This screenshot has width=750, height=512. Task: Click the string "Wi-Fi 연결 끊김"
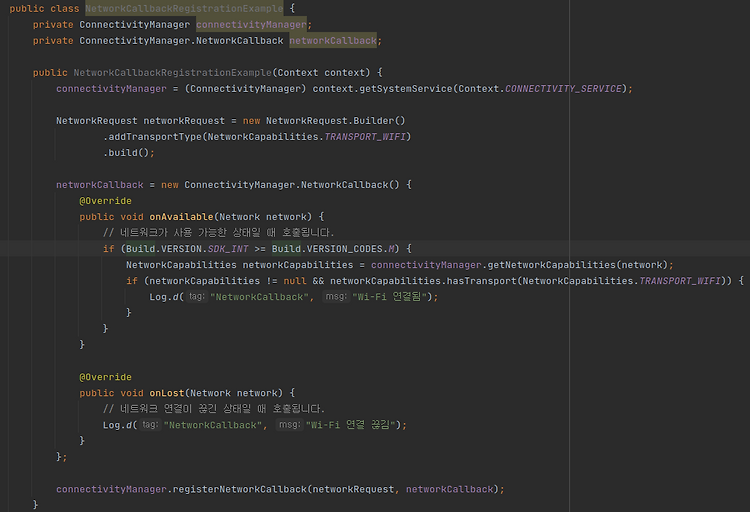click(351, 425)
